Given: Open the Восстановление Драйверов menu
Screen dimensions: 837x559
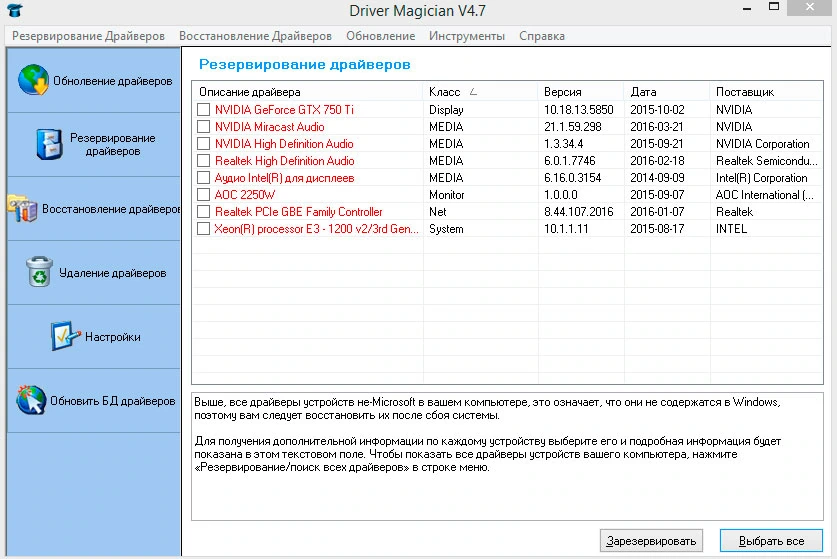Looking at the screenshot, I should (x=255, y=36).
